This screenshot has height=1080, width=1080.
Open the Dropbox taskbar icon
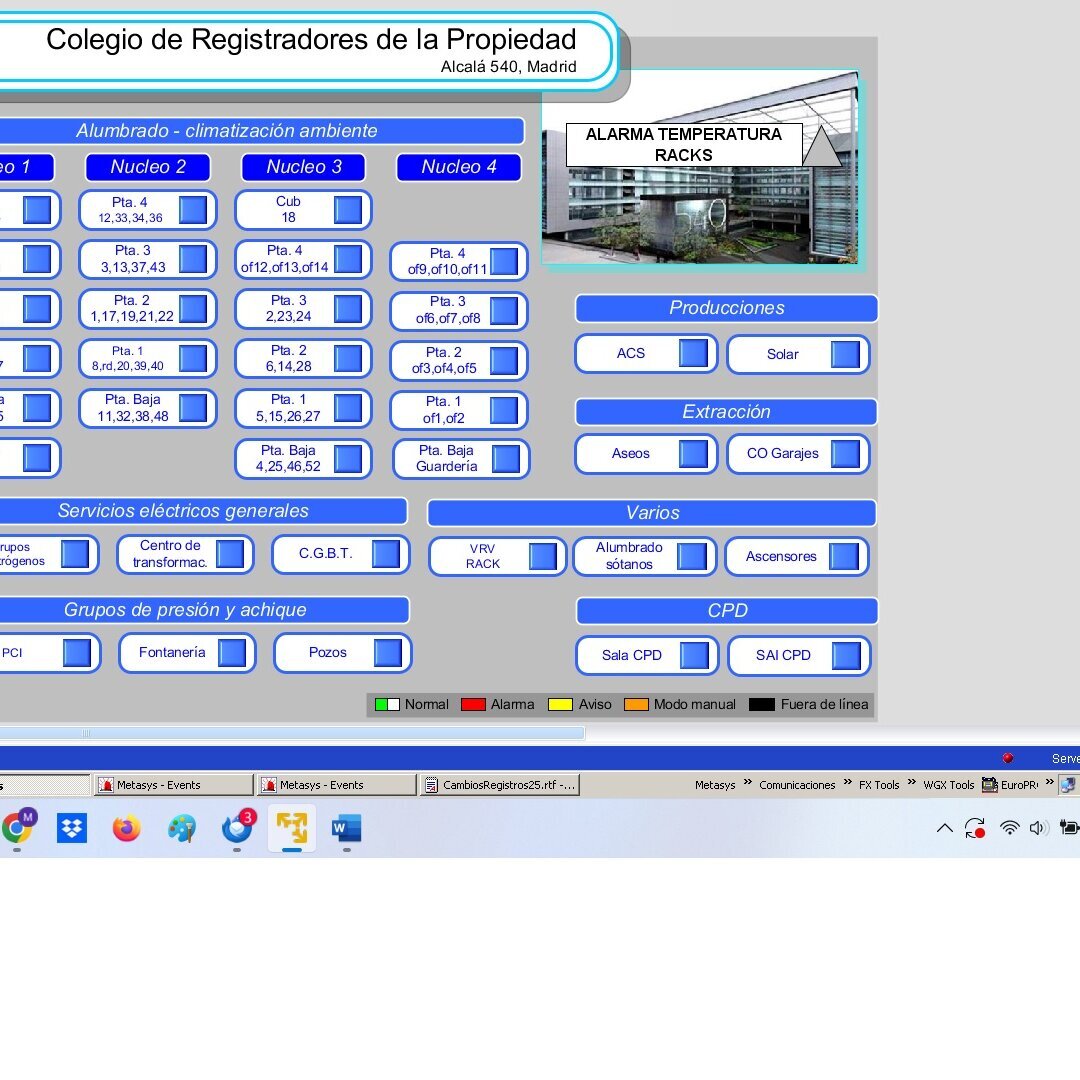click(72, 828)
